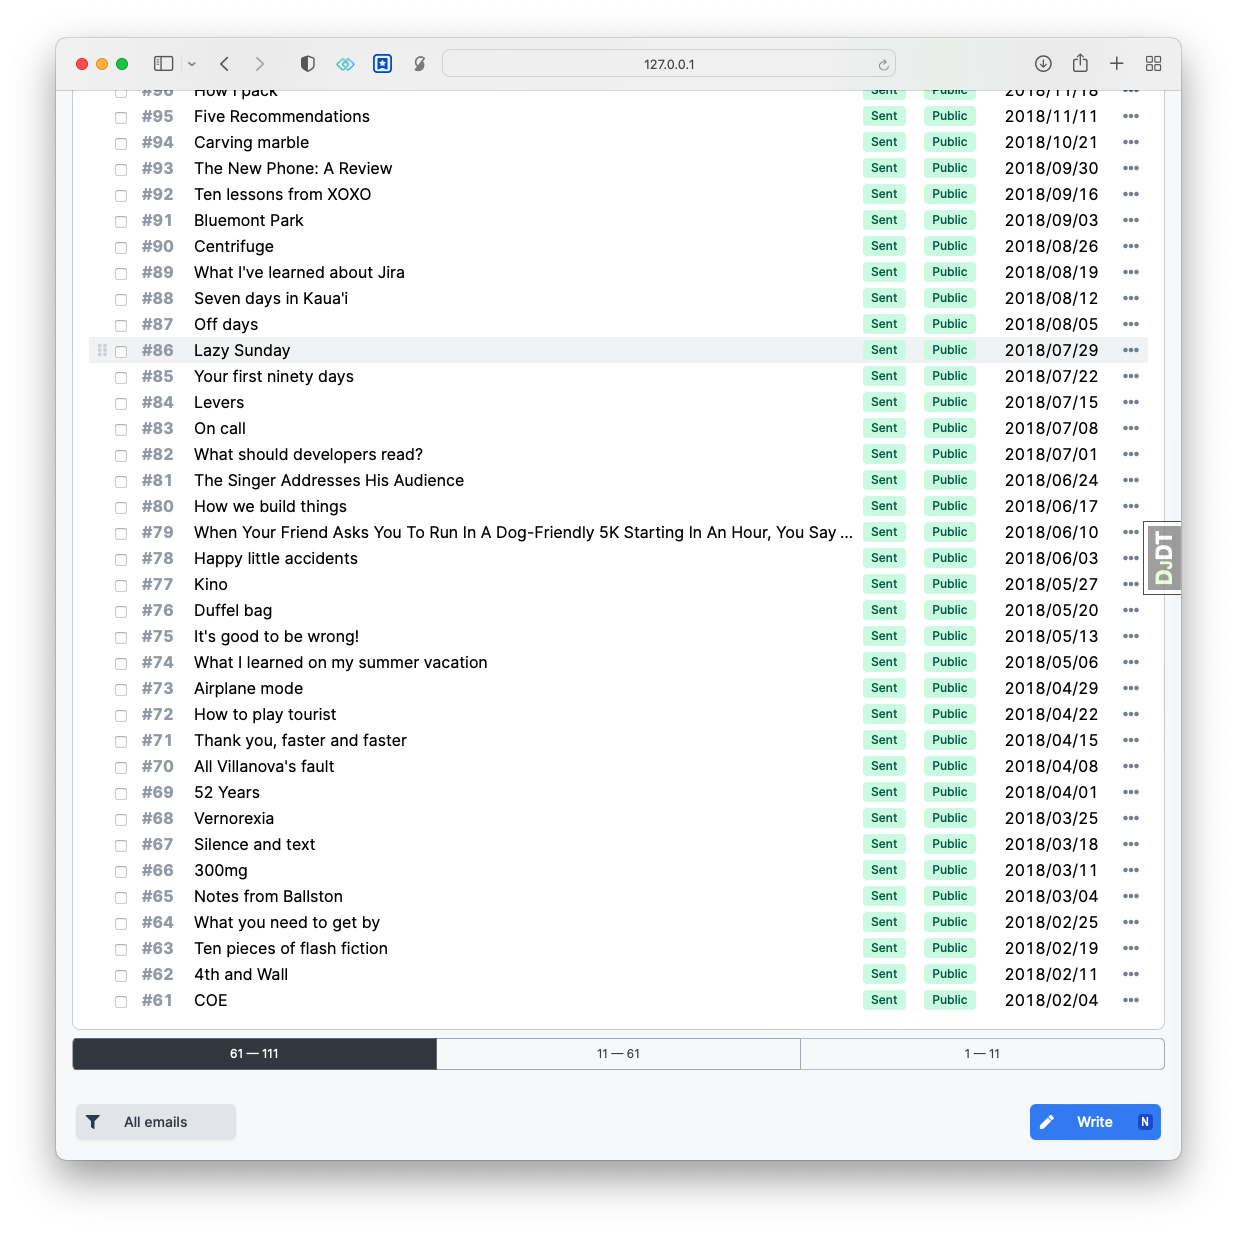
Task: Reload the page with the refresh icon
Action: coord(883,65)
